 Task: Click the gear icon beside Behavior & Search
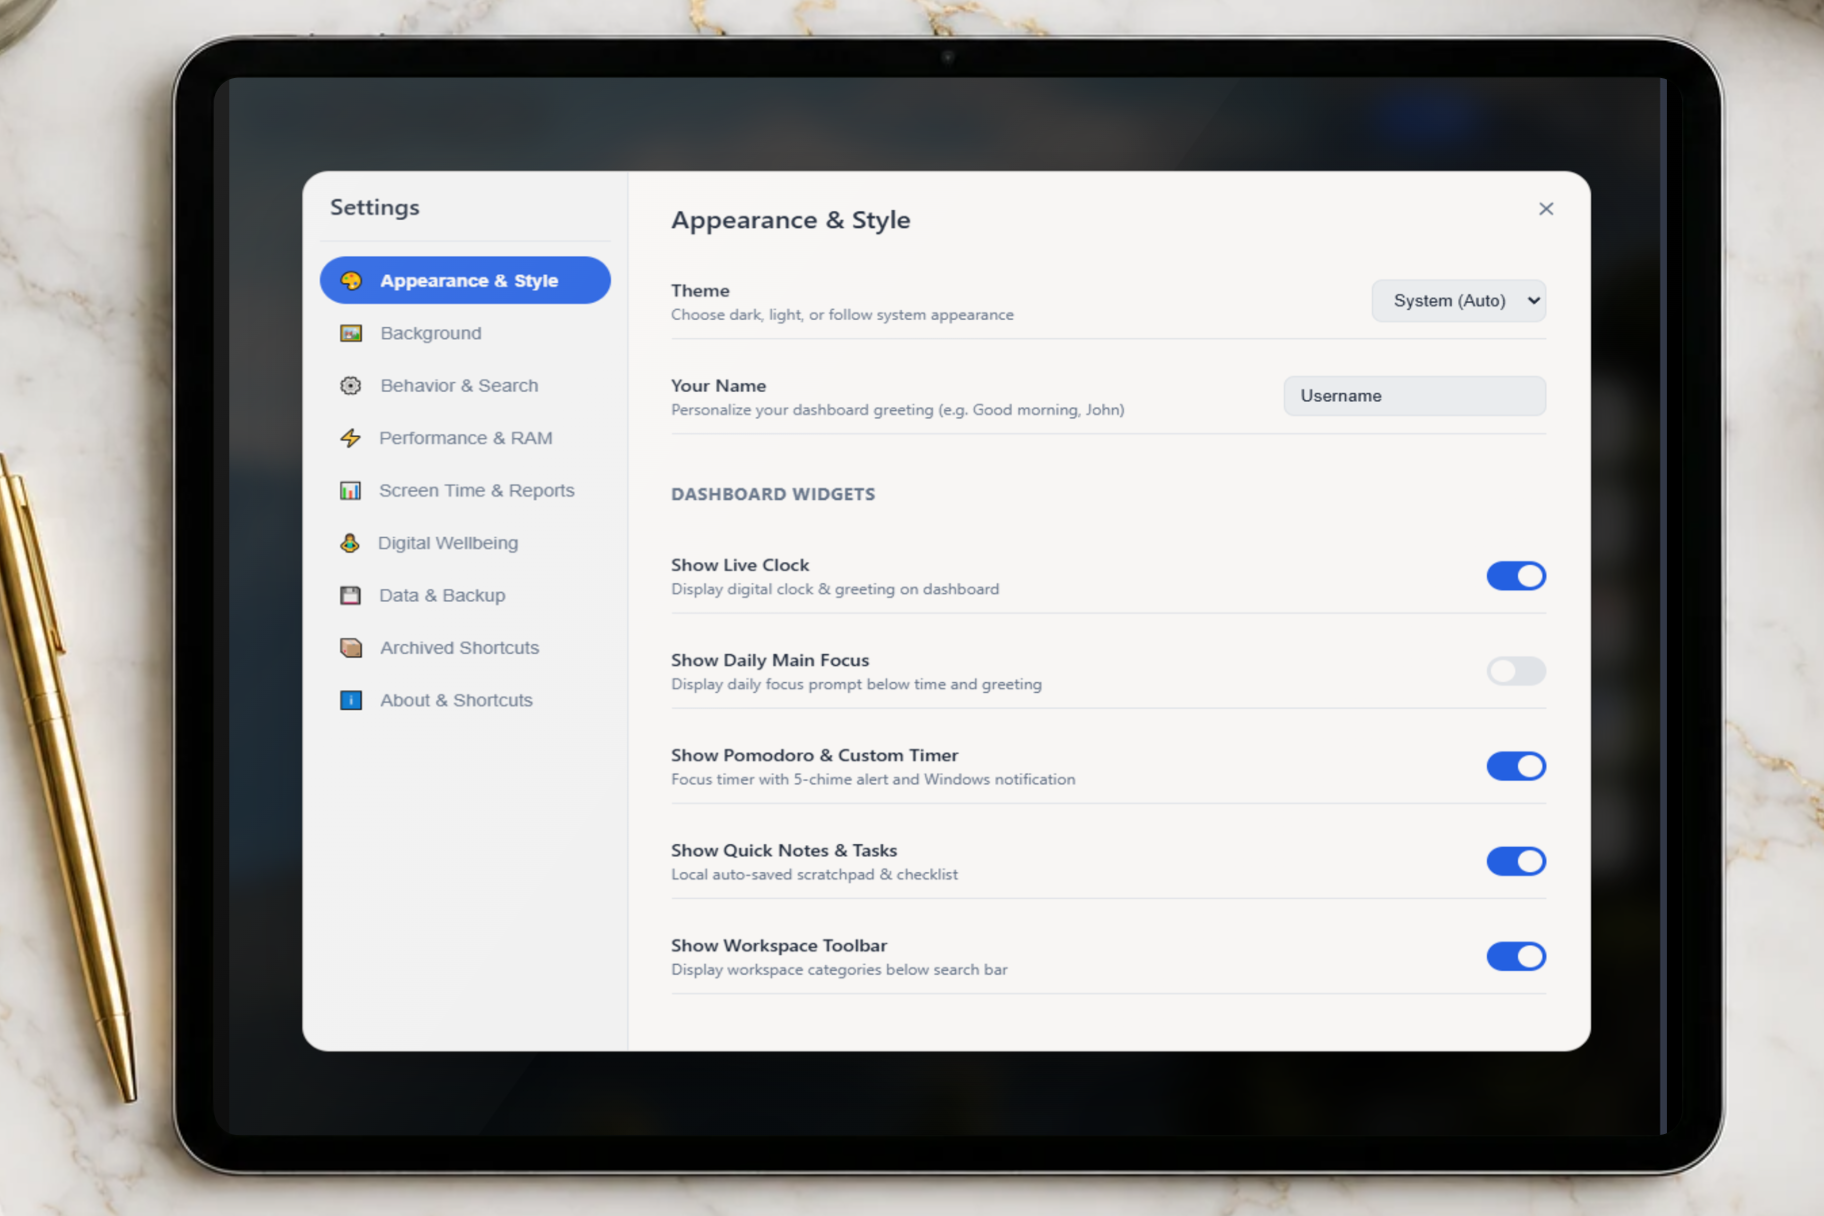[351, 385]
